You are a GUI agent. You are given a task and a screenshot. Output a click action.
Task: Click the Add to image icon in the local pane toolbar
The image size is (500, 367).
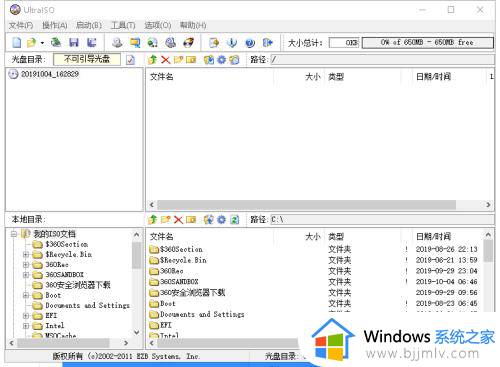209,220
